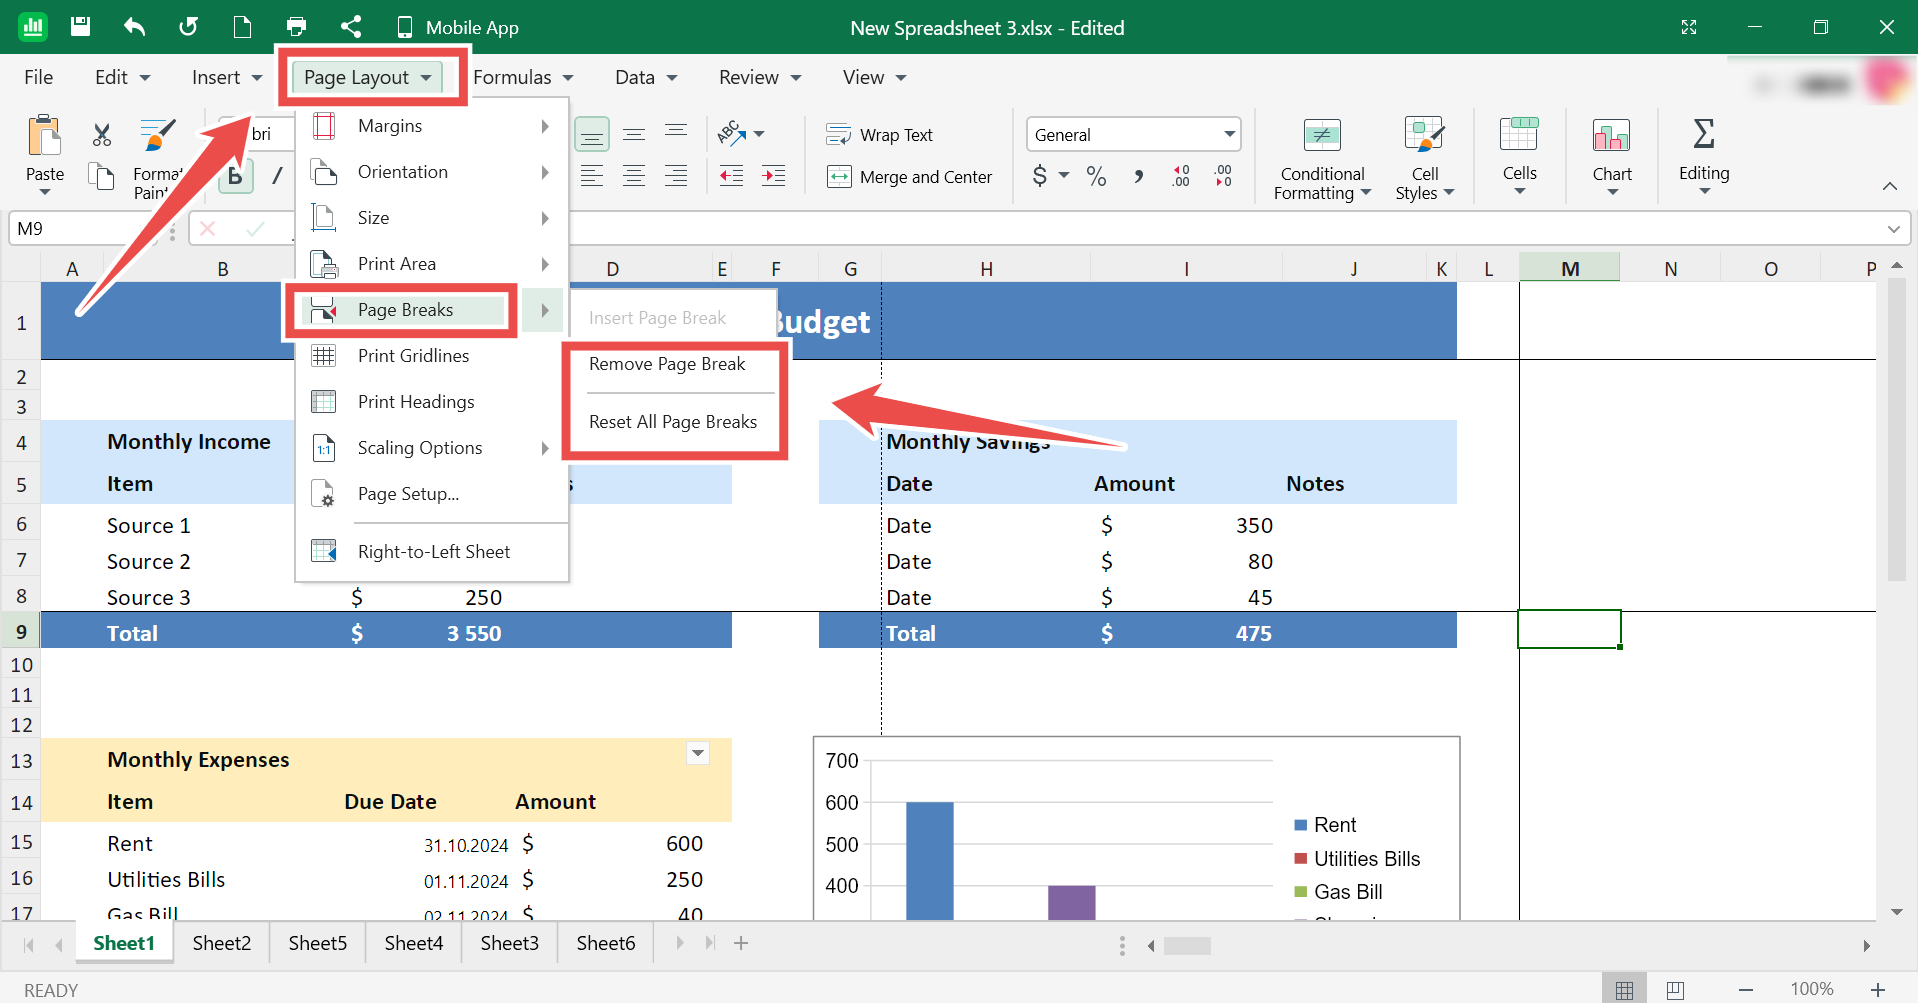The width and height of the screenshot is (1918, 1003).
Task: Expand the formula bar
Action: click(x=1893, y=229)
